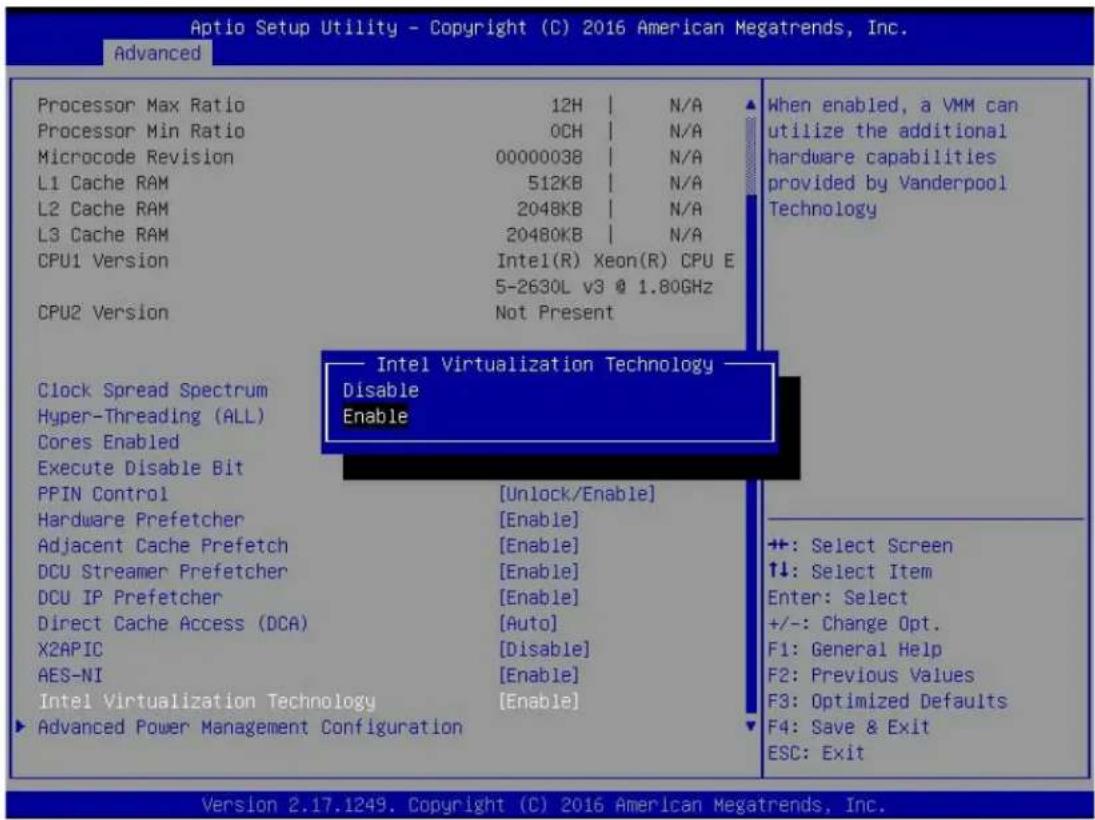This screenshot has width=1095, height=820.
Task: Select Adjacent Cache Prefetch setting
Action: coord(163,546)
